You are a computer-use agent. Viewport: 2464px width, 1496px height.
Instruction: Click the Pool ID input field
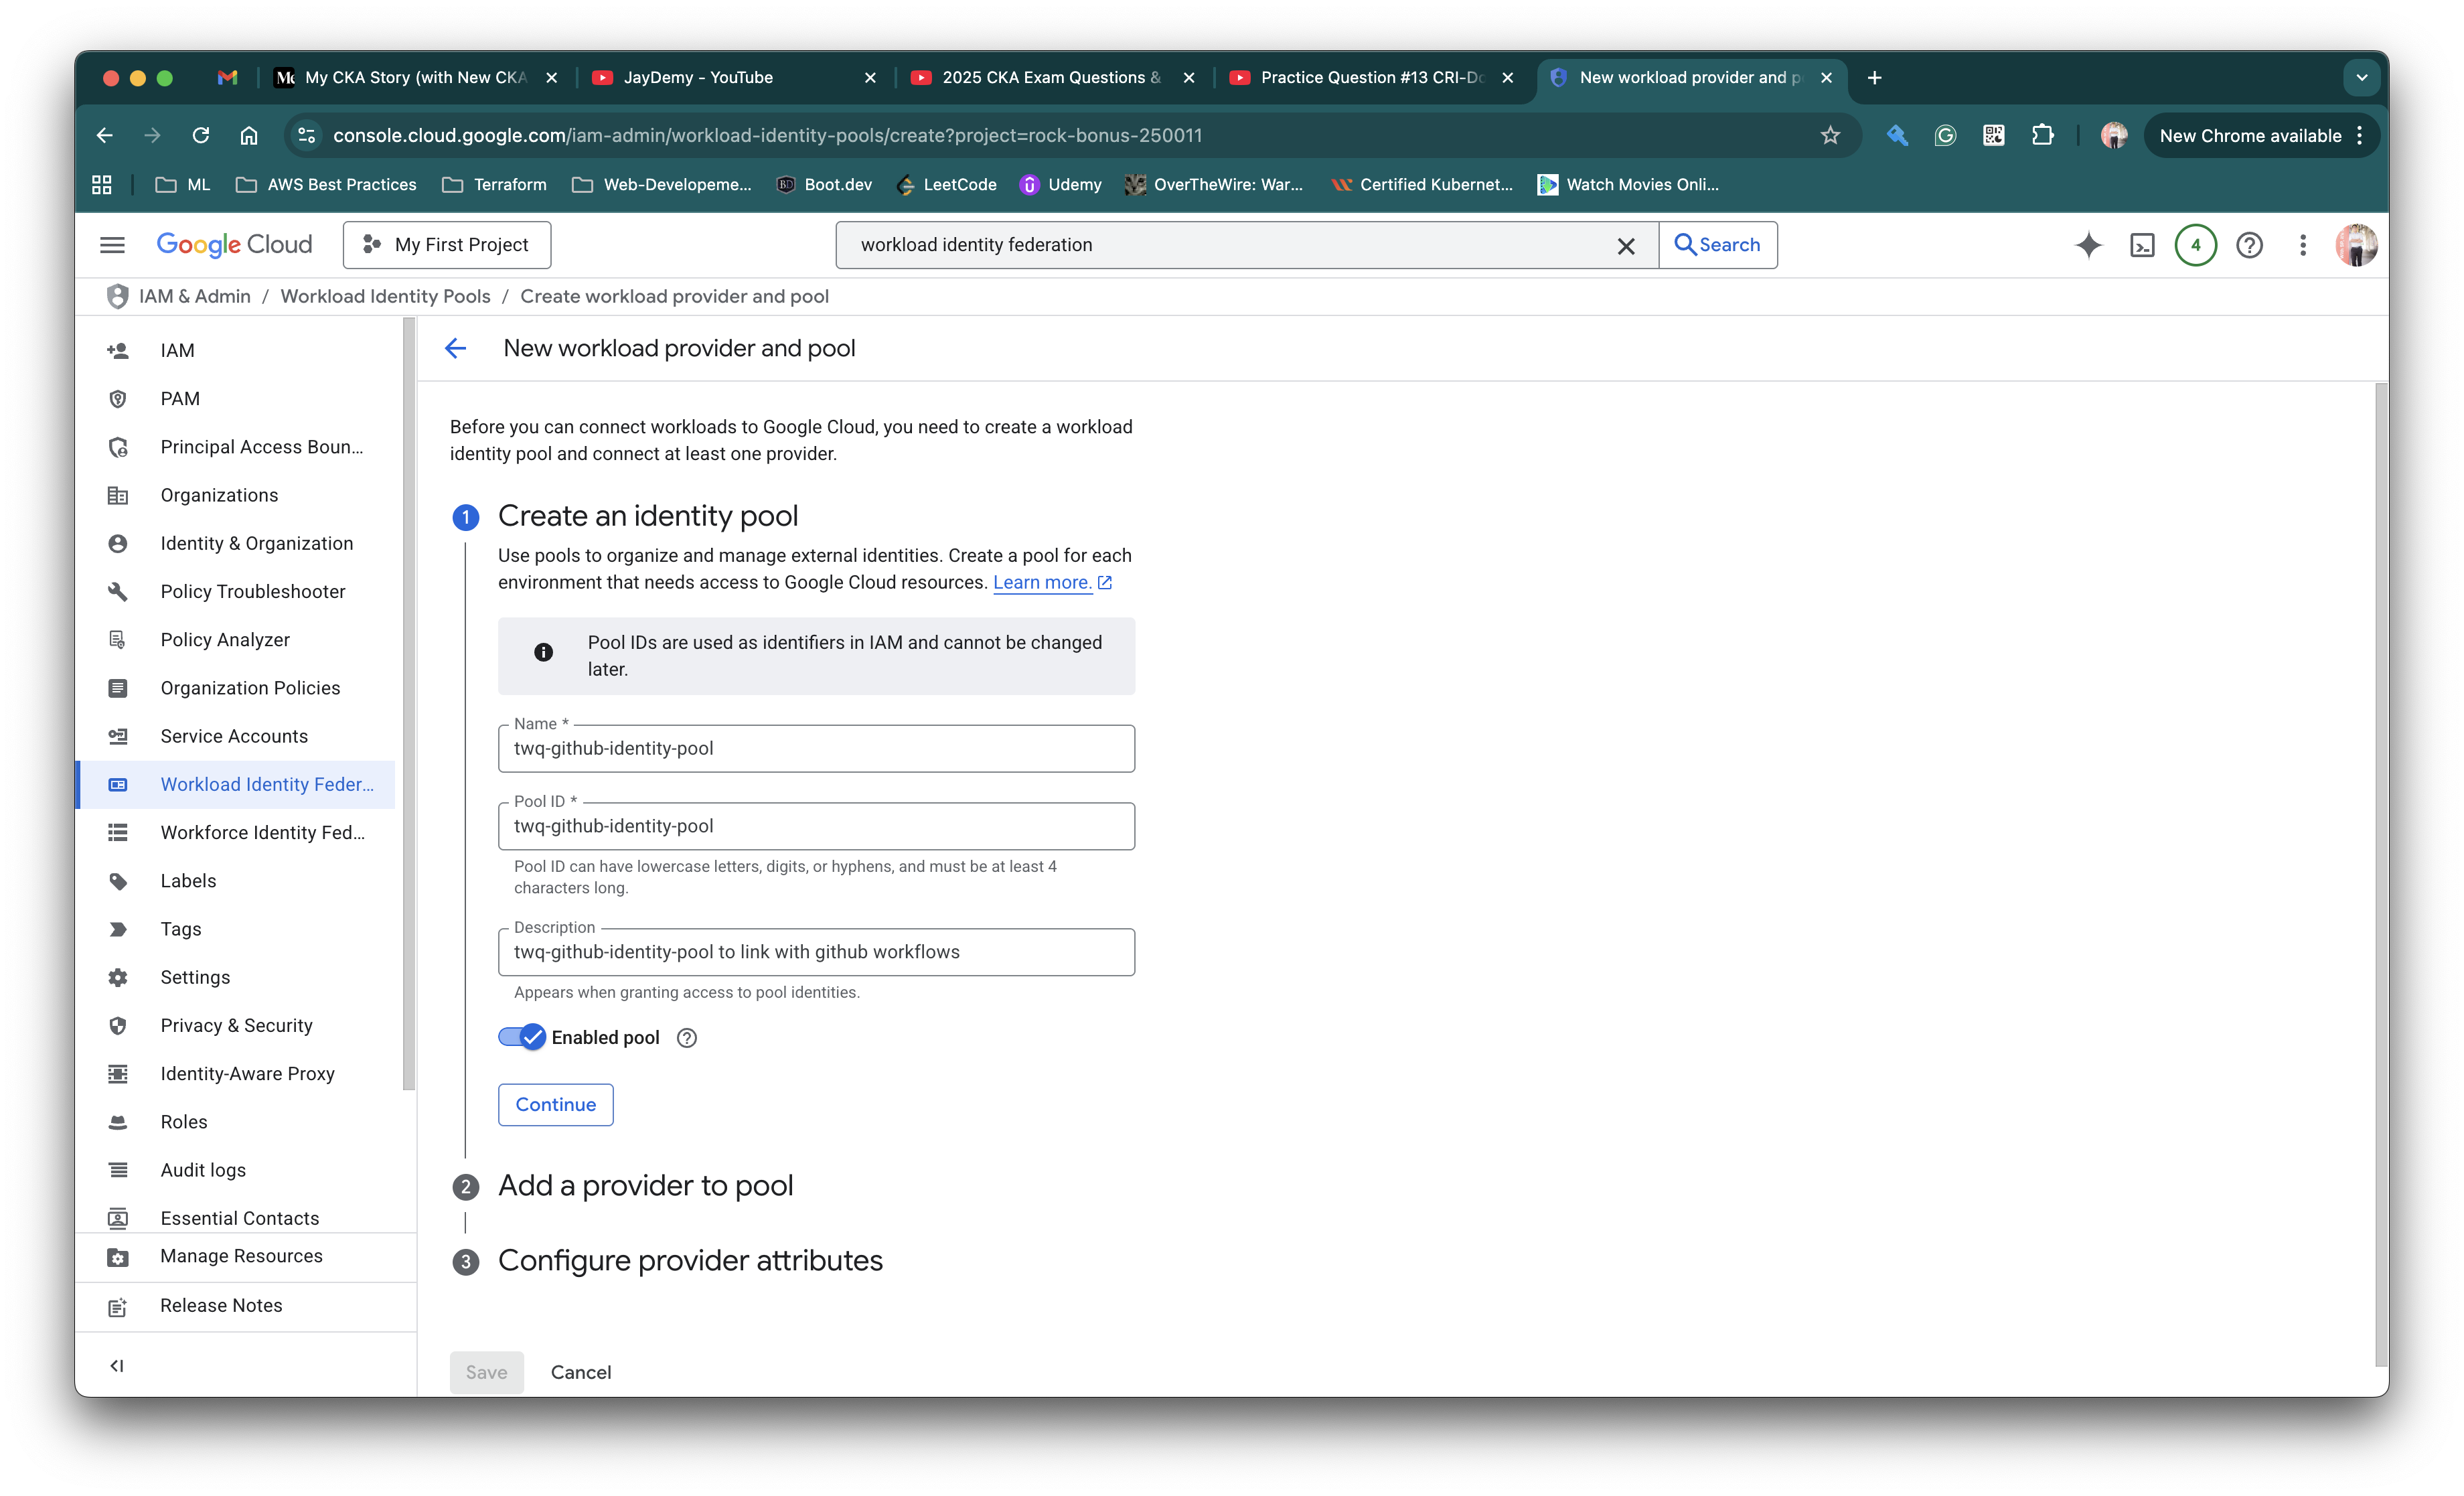[x=816, y=826]
